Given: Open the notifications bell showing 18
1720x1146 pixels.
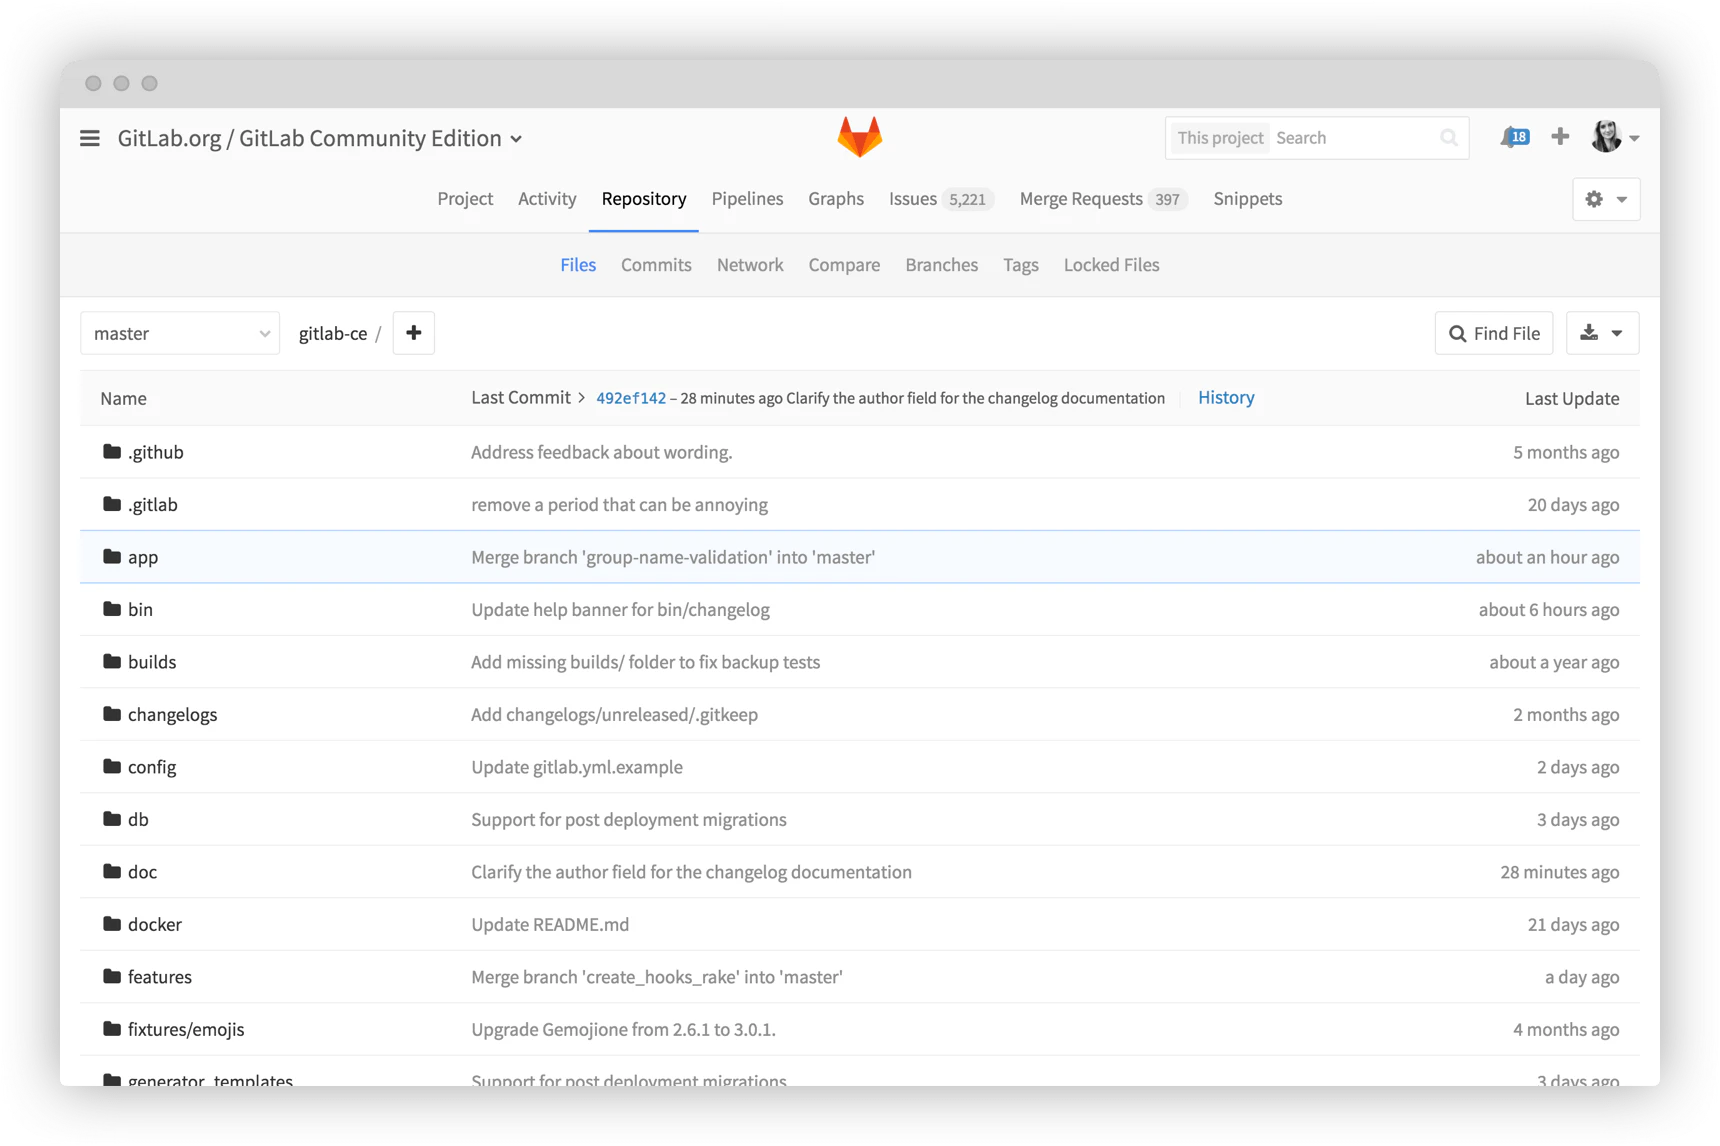Looking at the screenshot, I should [1512, 137].
